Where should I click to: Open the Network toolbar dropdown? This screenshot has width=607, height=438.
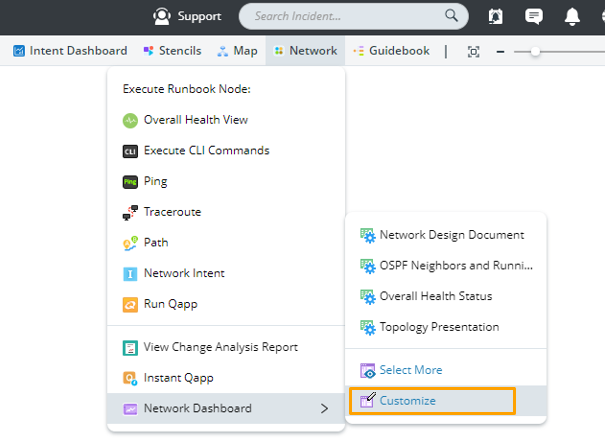(305, 51)
